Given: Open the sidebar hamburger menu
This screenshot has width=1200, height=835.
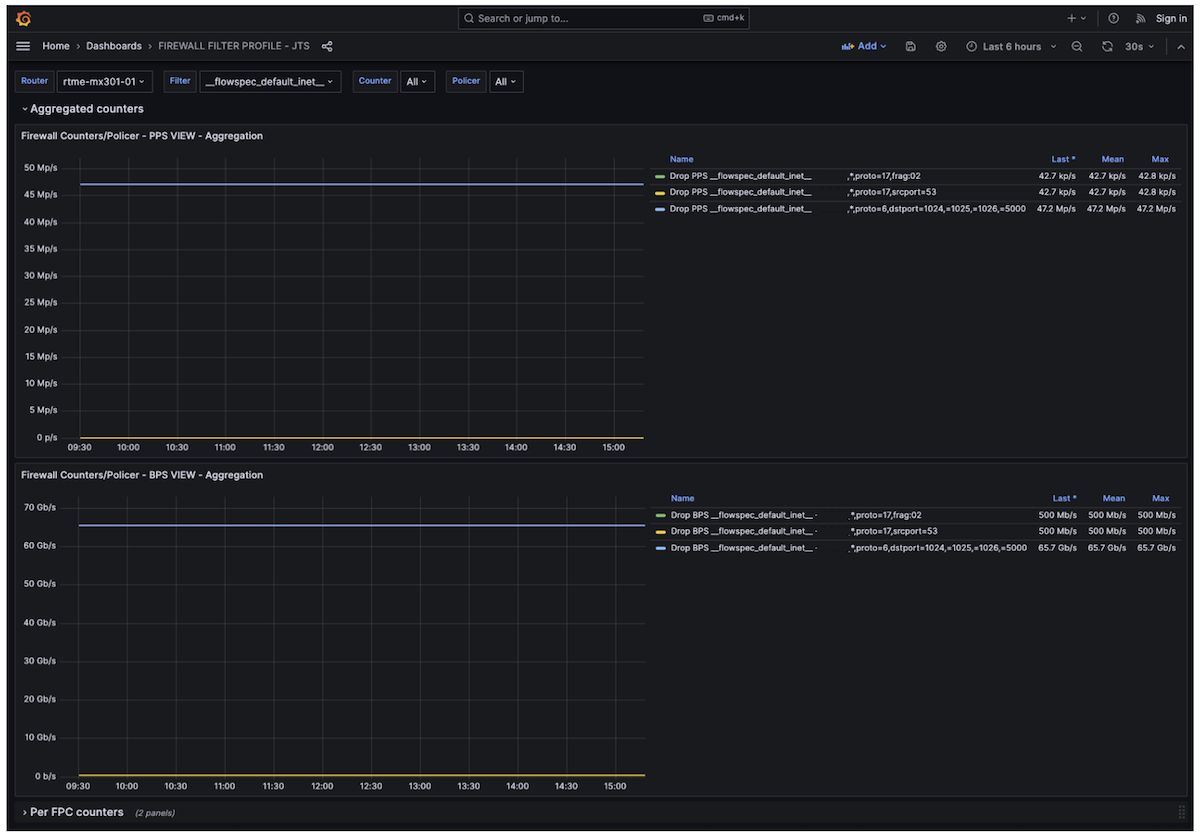Looking at the screenshot, I should [x=22, y=46].
